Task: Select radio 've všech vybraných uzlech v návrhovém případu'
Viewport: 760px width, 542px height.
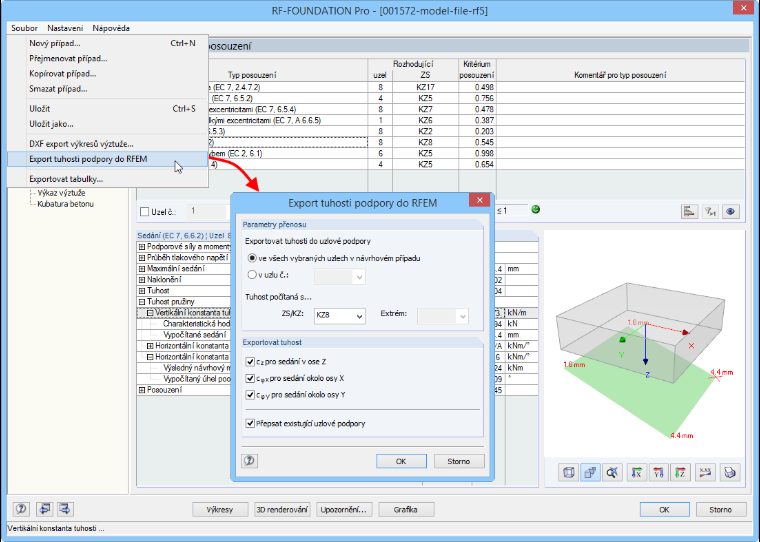Action: click(x=252, y=258)
